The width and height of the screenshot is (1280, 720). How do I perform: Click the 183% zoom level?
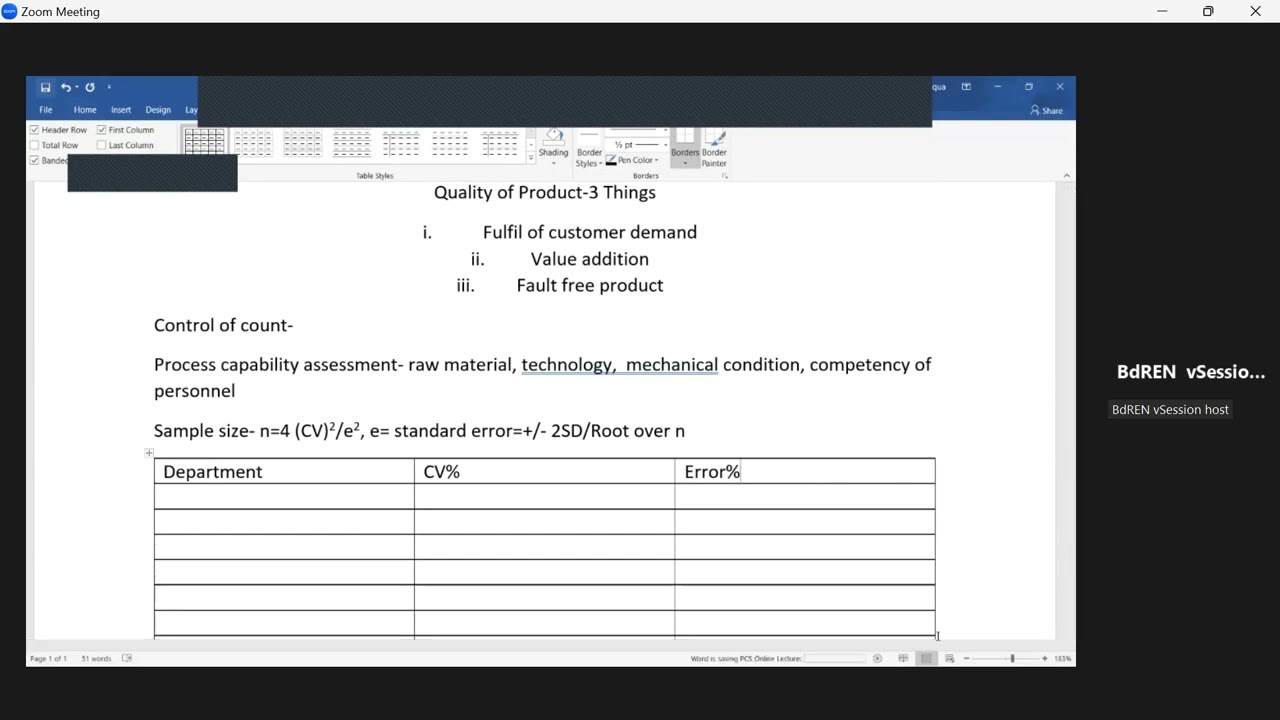[x=1062, y=658]
